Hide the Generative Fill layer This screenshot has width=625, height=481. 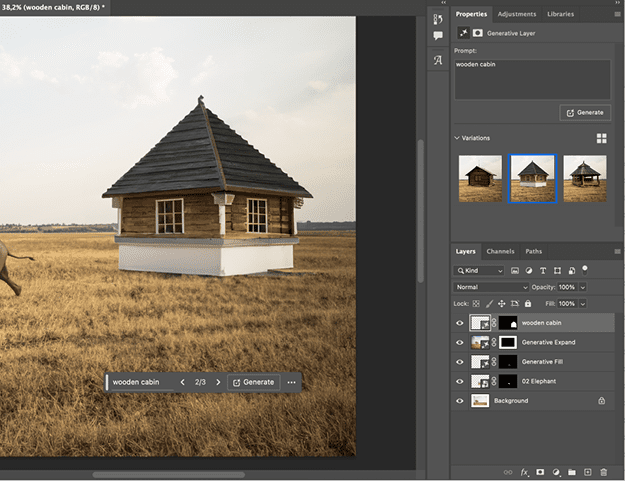(460, 362)
